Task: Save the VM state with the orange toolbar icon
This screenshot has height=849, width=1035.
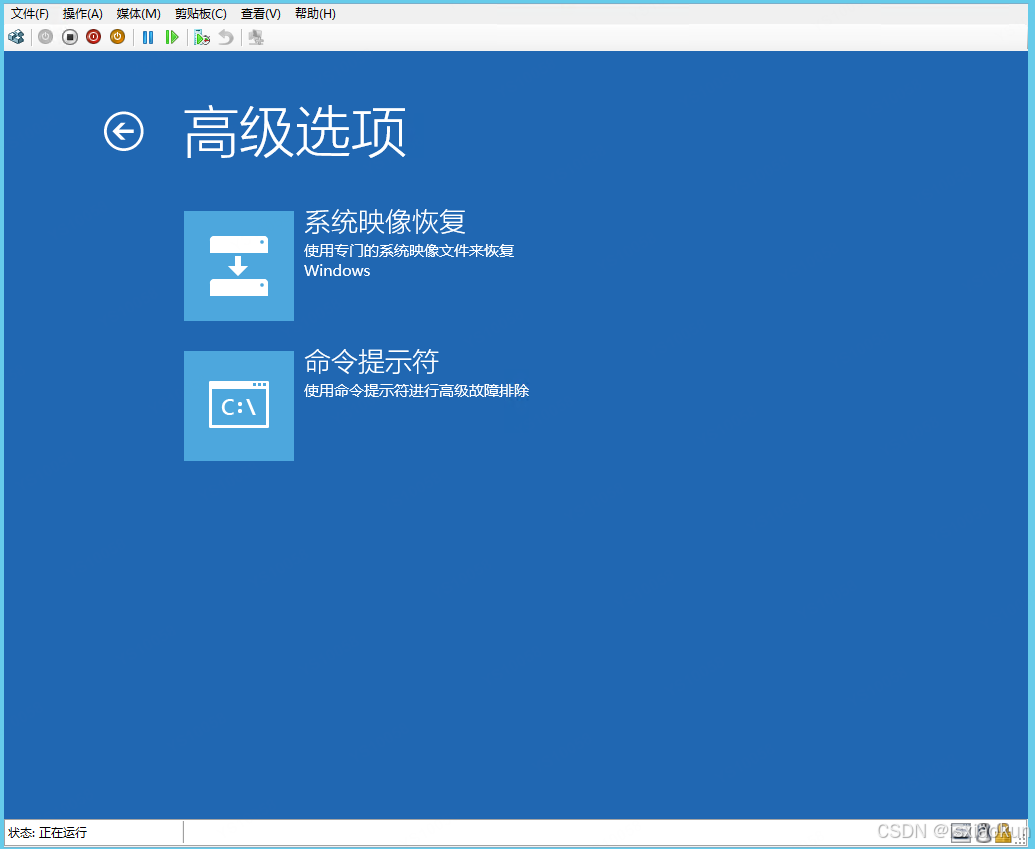Action: tap(117, 37)
